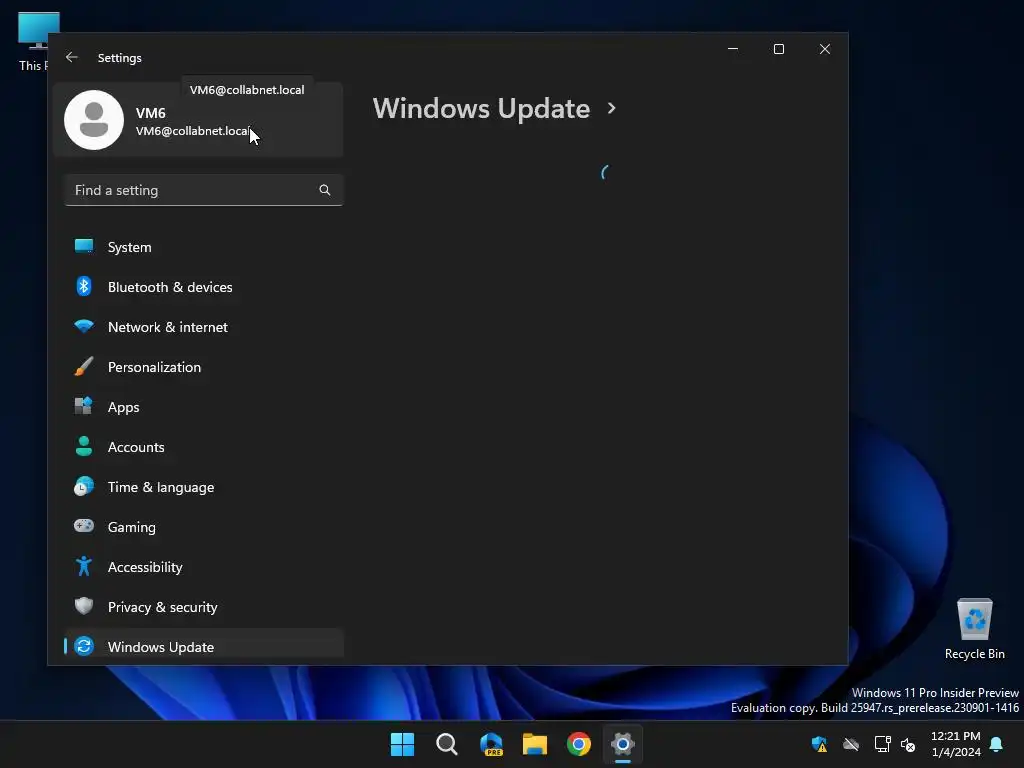Open Accessibility settings
The width and height of the screenshot is (1024, 768).
point(204,567)
